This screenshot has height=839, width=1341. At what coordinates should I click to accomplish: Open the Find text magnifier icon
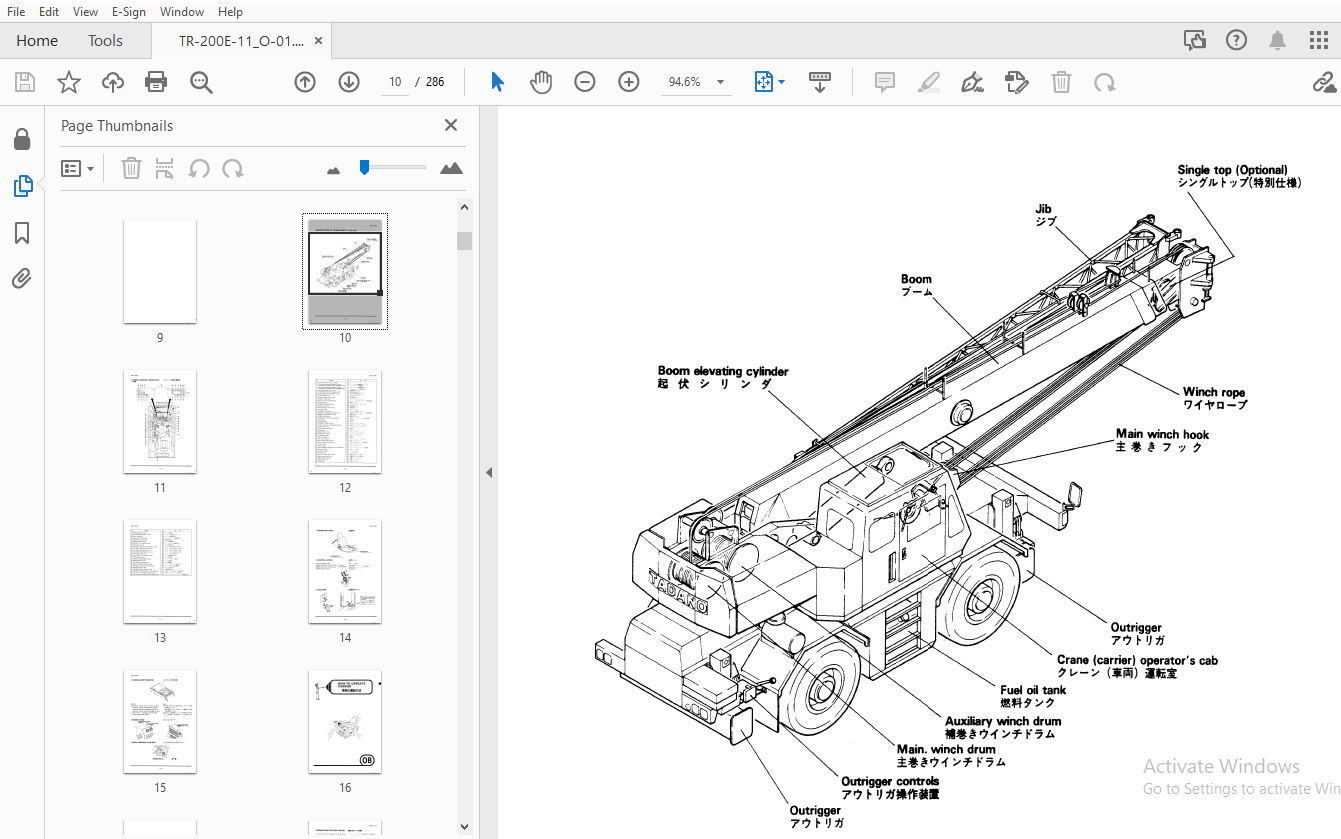pyautogui.click(x=201, y=82)
